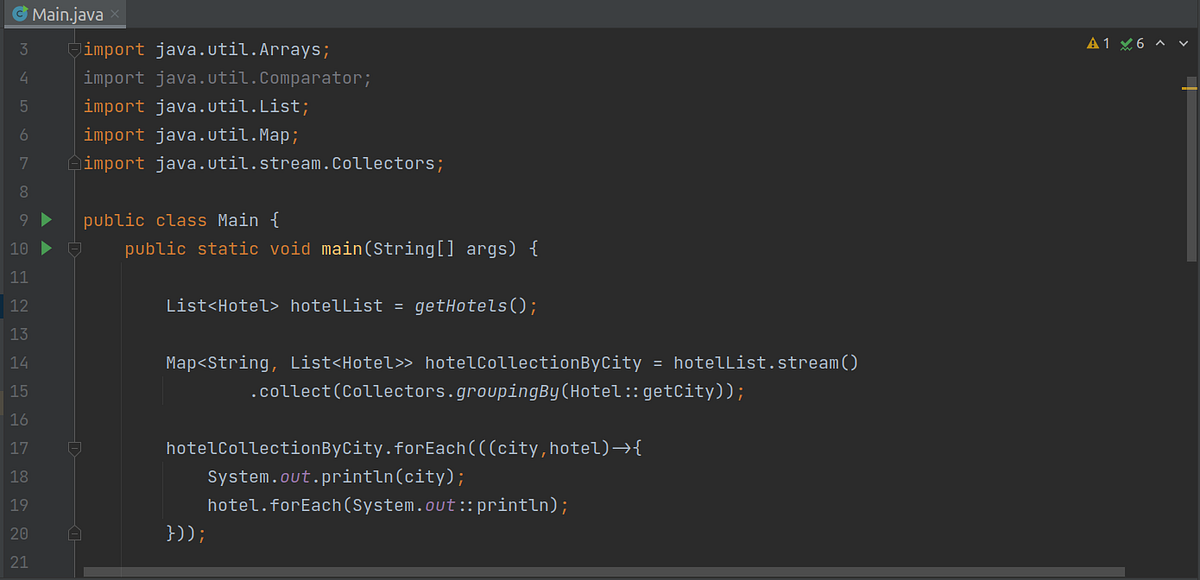Screen dimensions: 1200x580
Task: Click the green typo indicator showing 6
Action: (x=1127, y=43)
